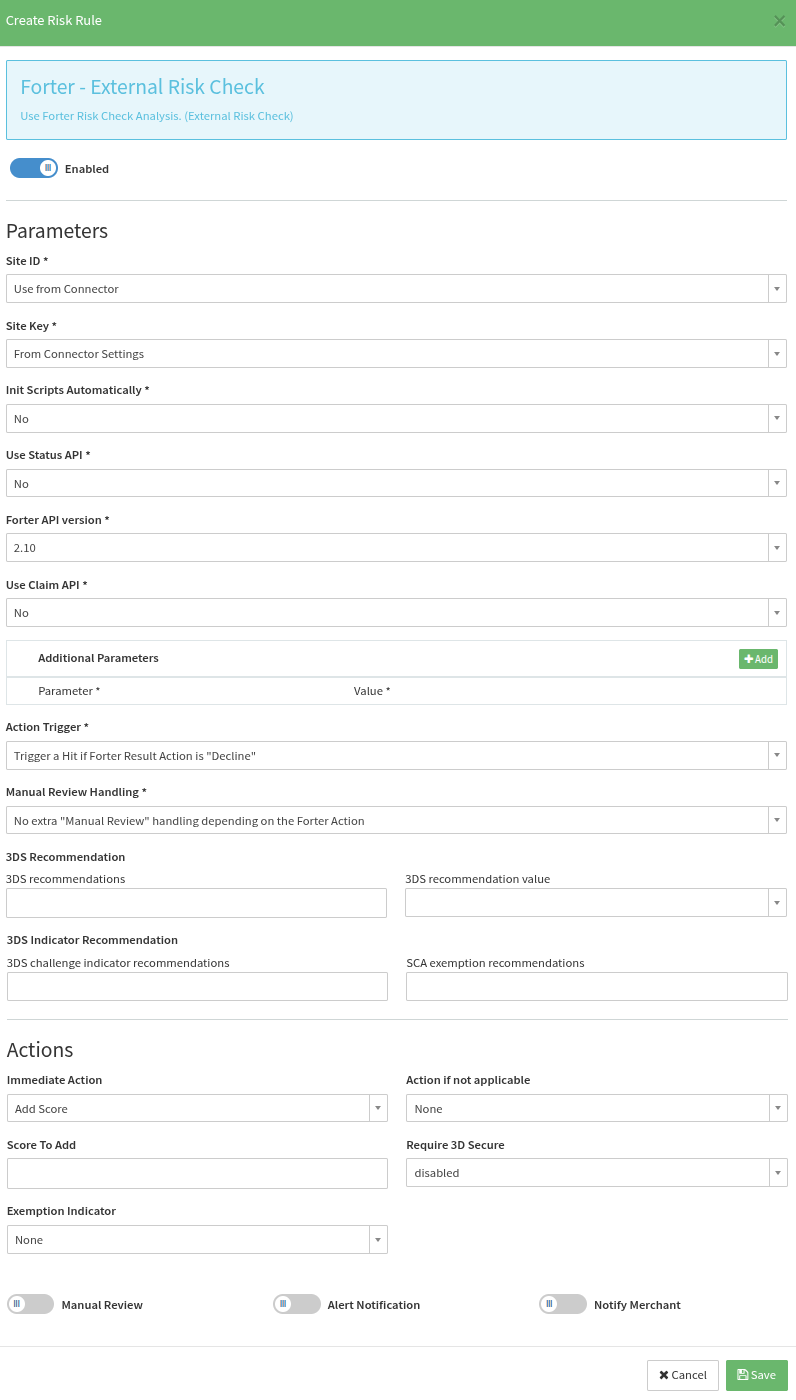Turn on the Manual Review toggle
Viewport: 796px width, 1400px height.
tap(30, 1304)
